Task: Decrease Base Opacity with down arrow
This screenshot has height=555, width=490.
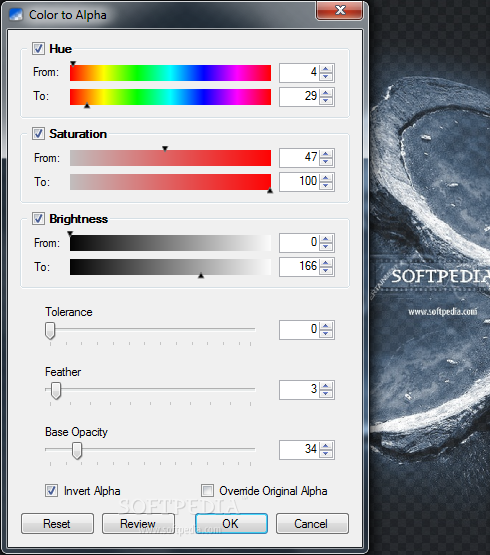Action: (326, 454)
